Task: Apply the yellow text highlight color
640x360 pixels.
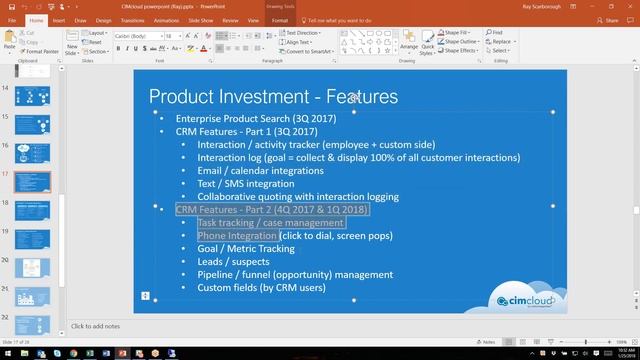Action: 190,49
